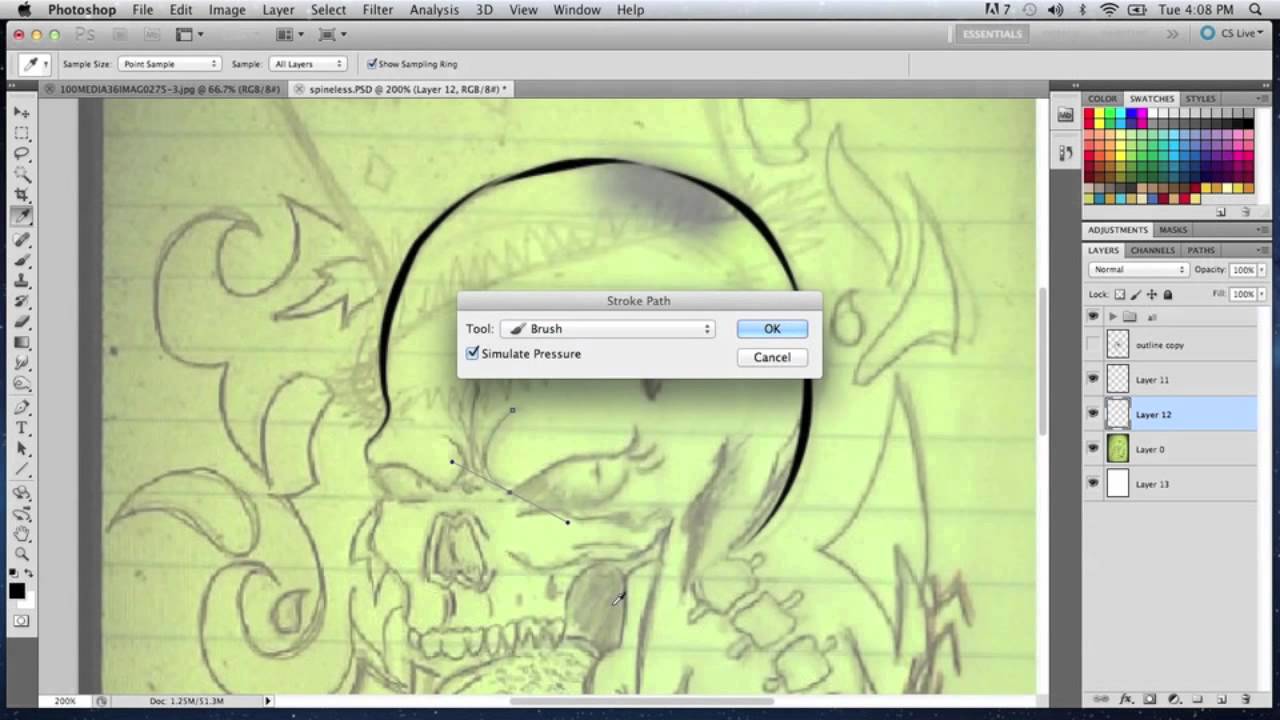Screen dimensions: 1280x720
Task: Select the Brush tool in toolbox
Action: (21, 260)
